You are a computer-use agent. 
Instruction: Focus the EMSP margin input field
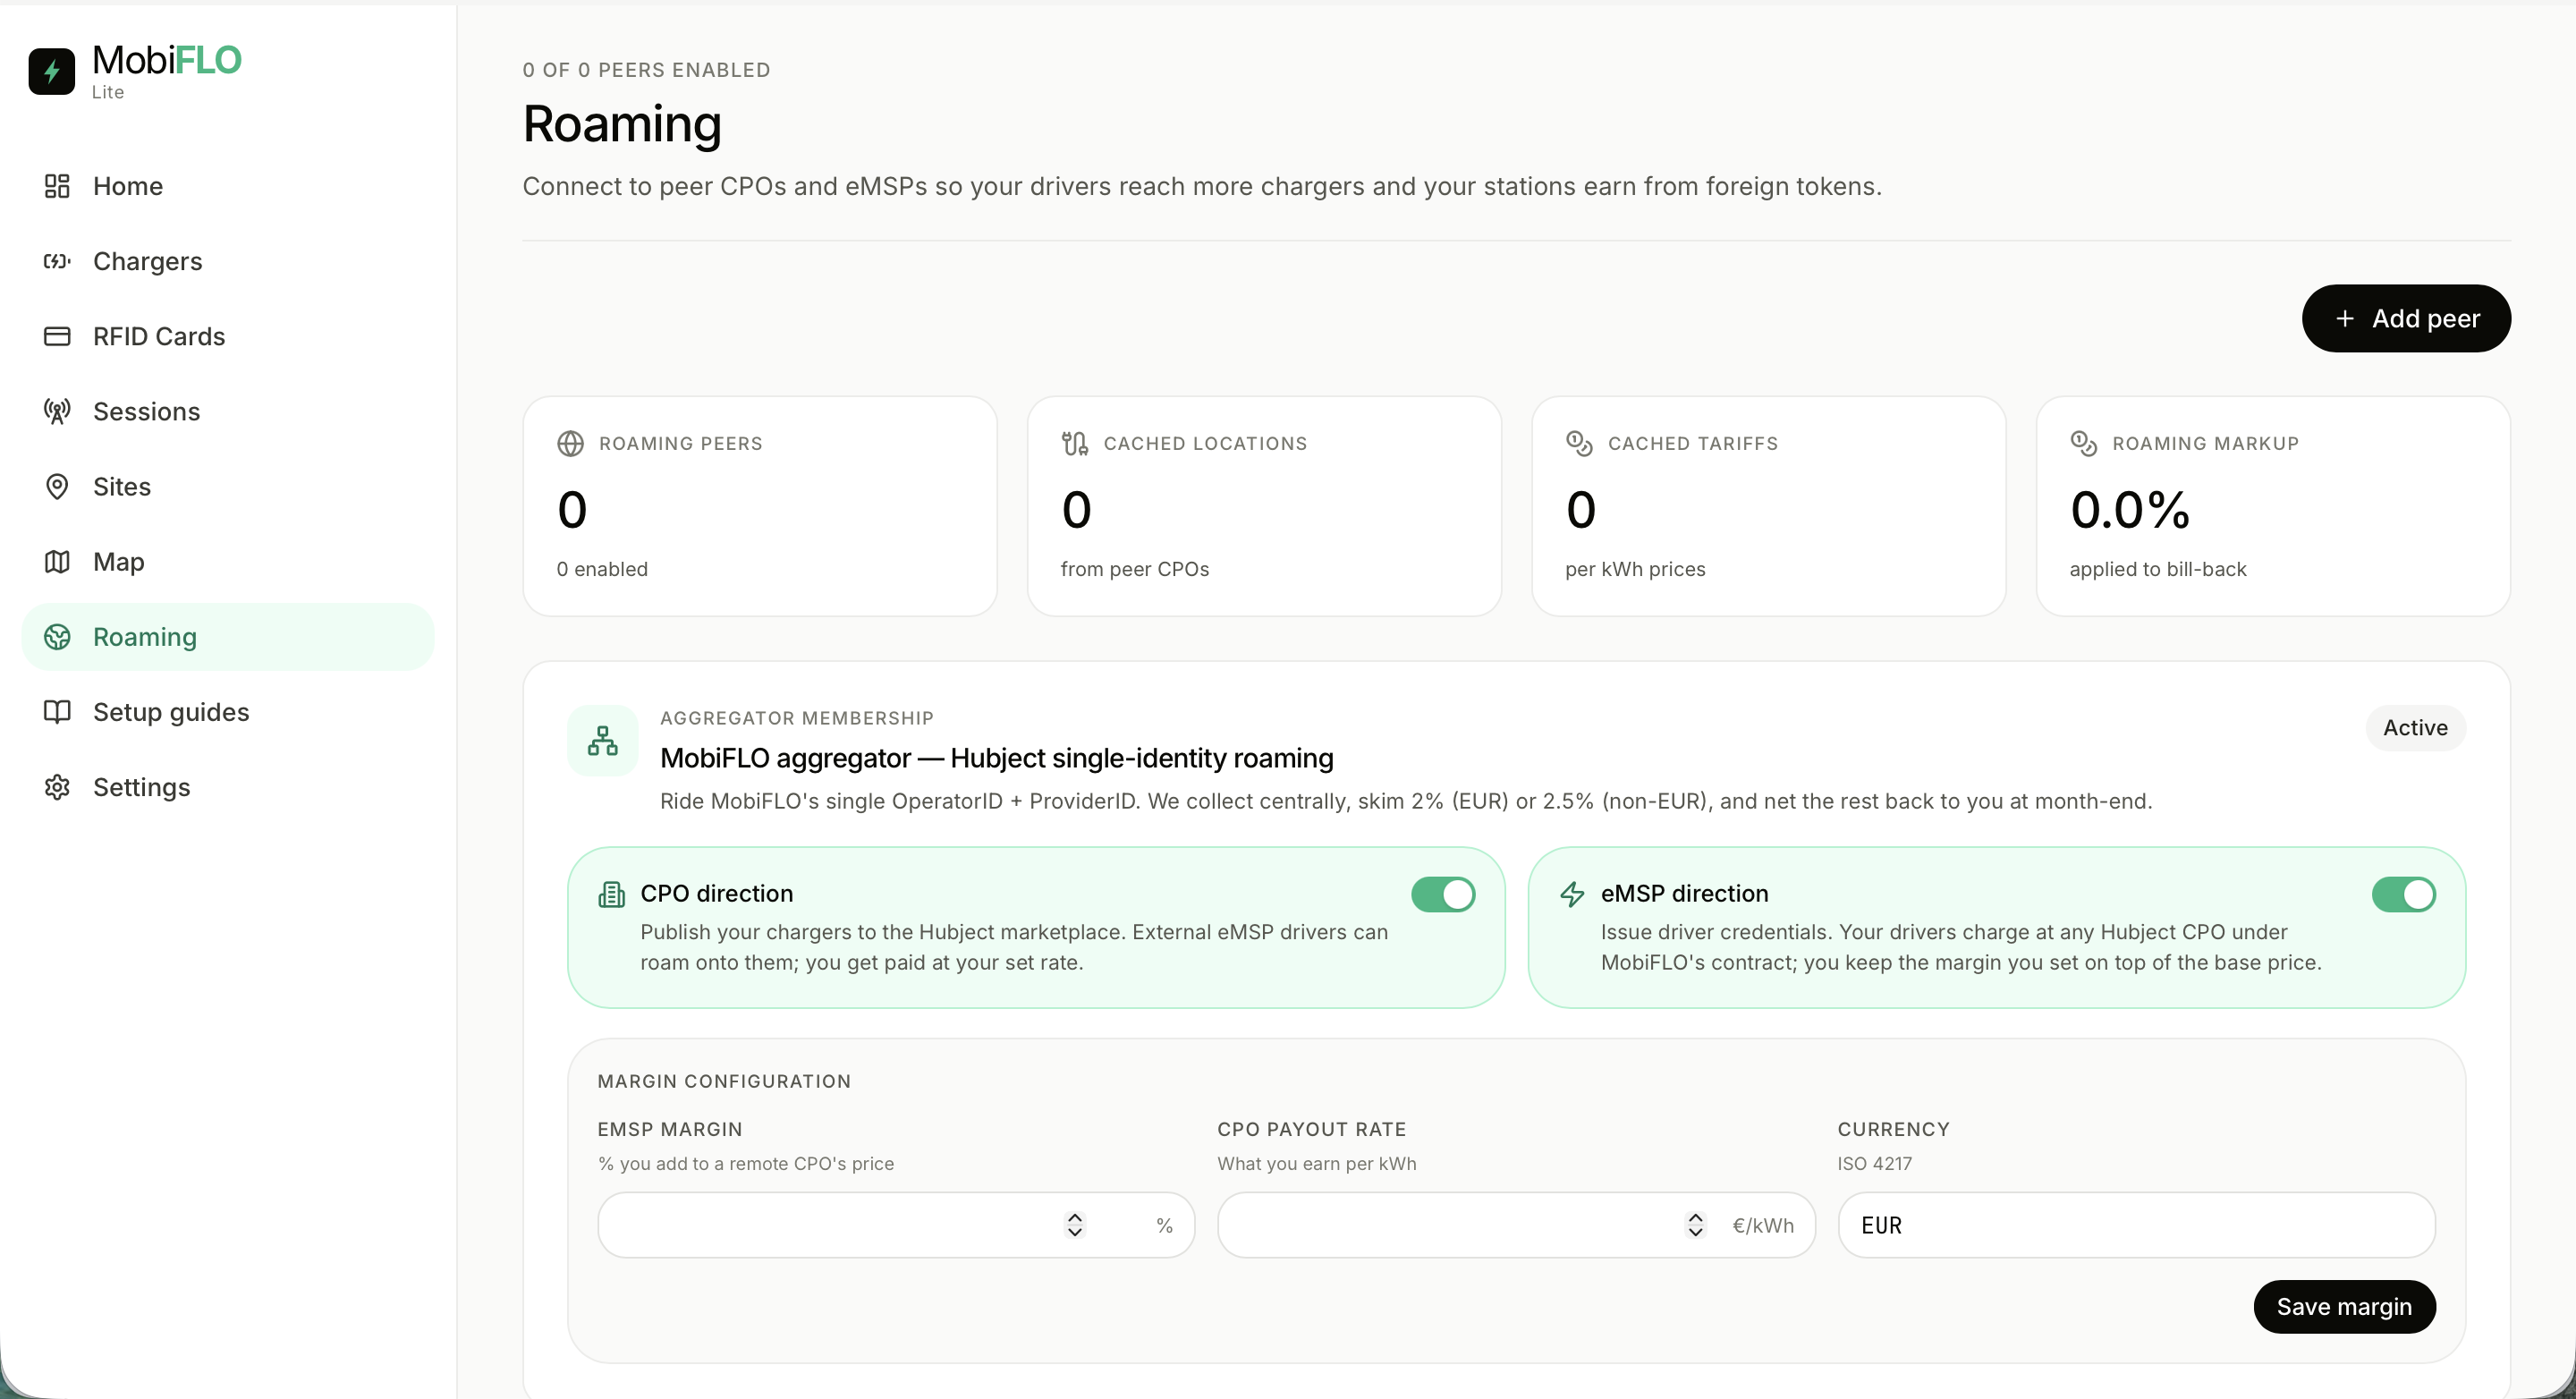(x=895, y=1225)
